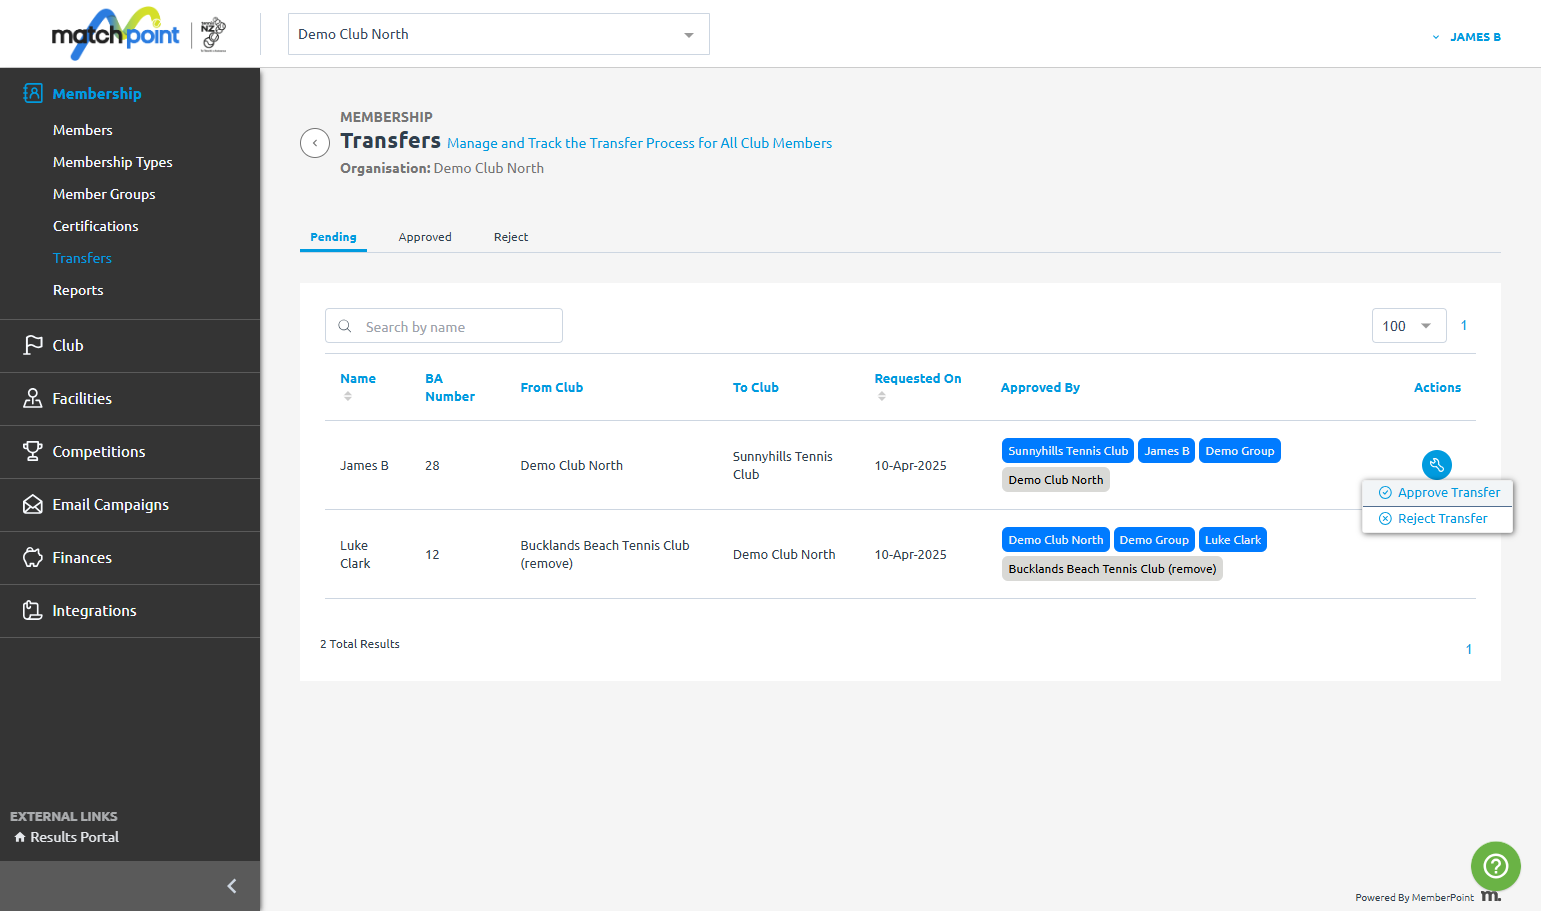Open Reports in the sidebar
1541x911 pixels.
[x=78, y=290]
